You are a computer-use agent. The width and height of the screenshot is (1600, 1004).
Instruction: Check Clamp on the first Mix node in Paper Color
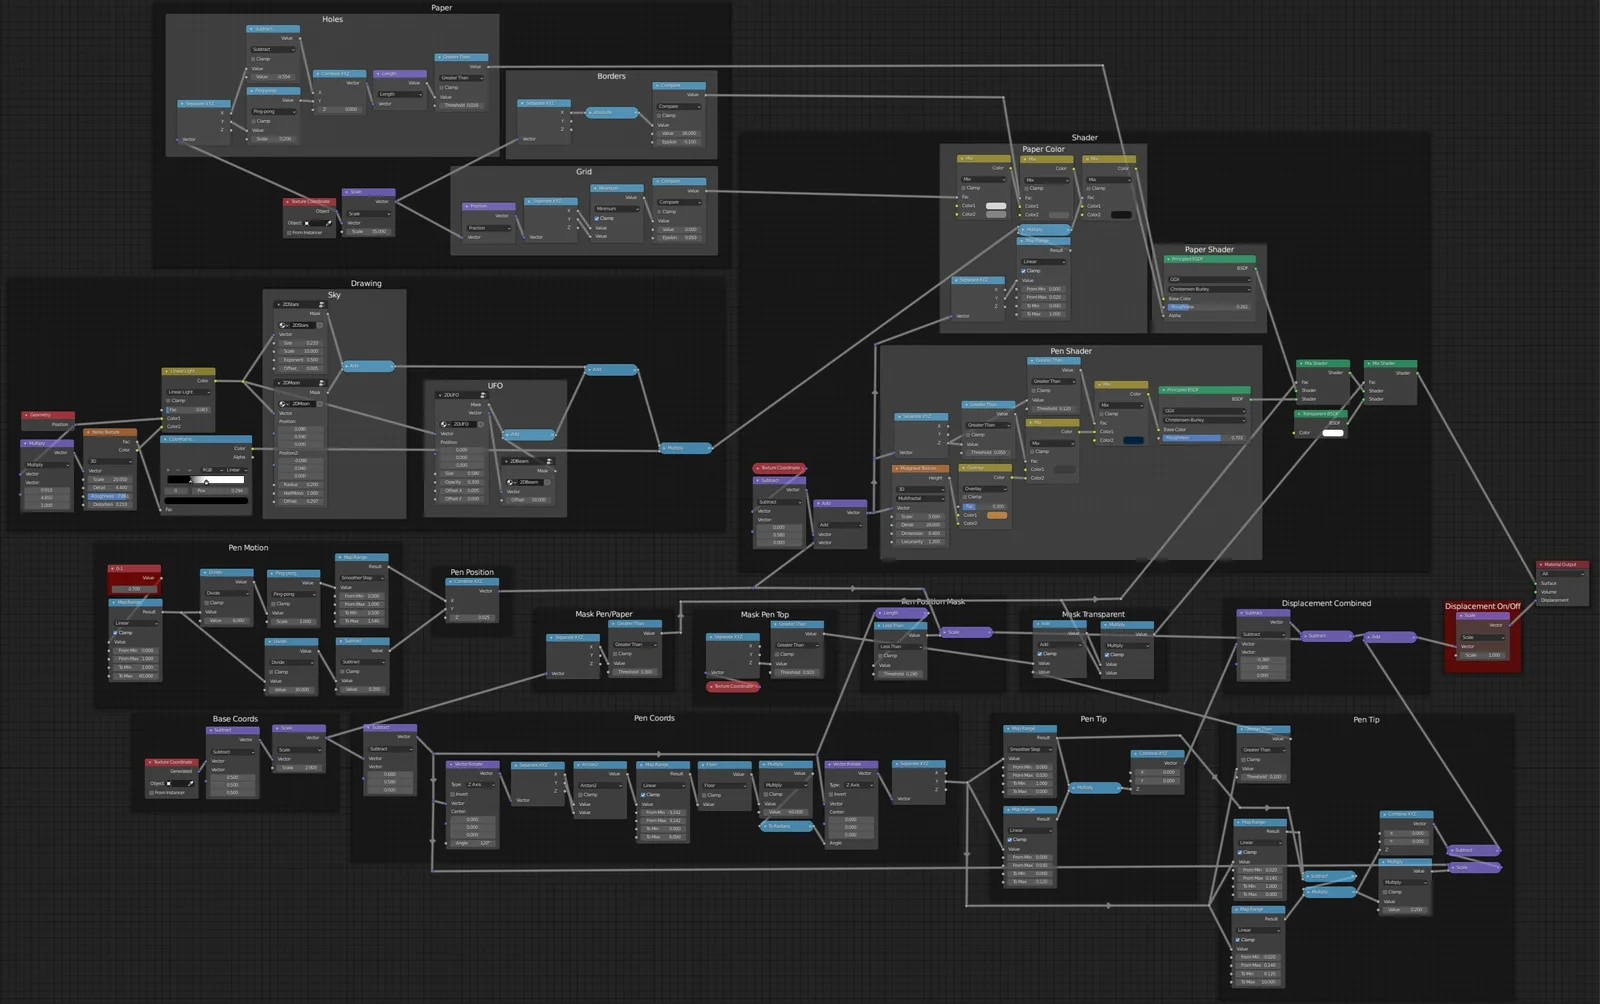(x=964, y=188)
